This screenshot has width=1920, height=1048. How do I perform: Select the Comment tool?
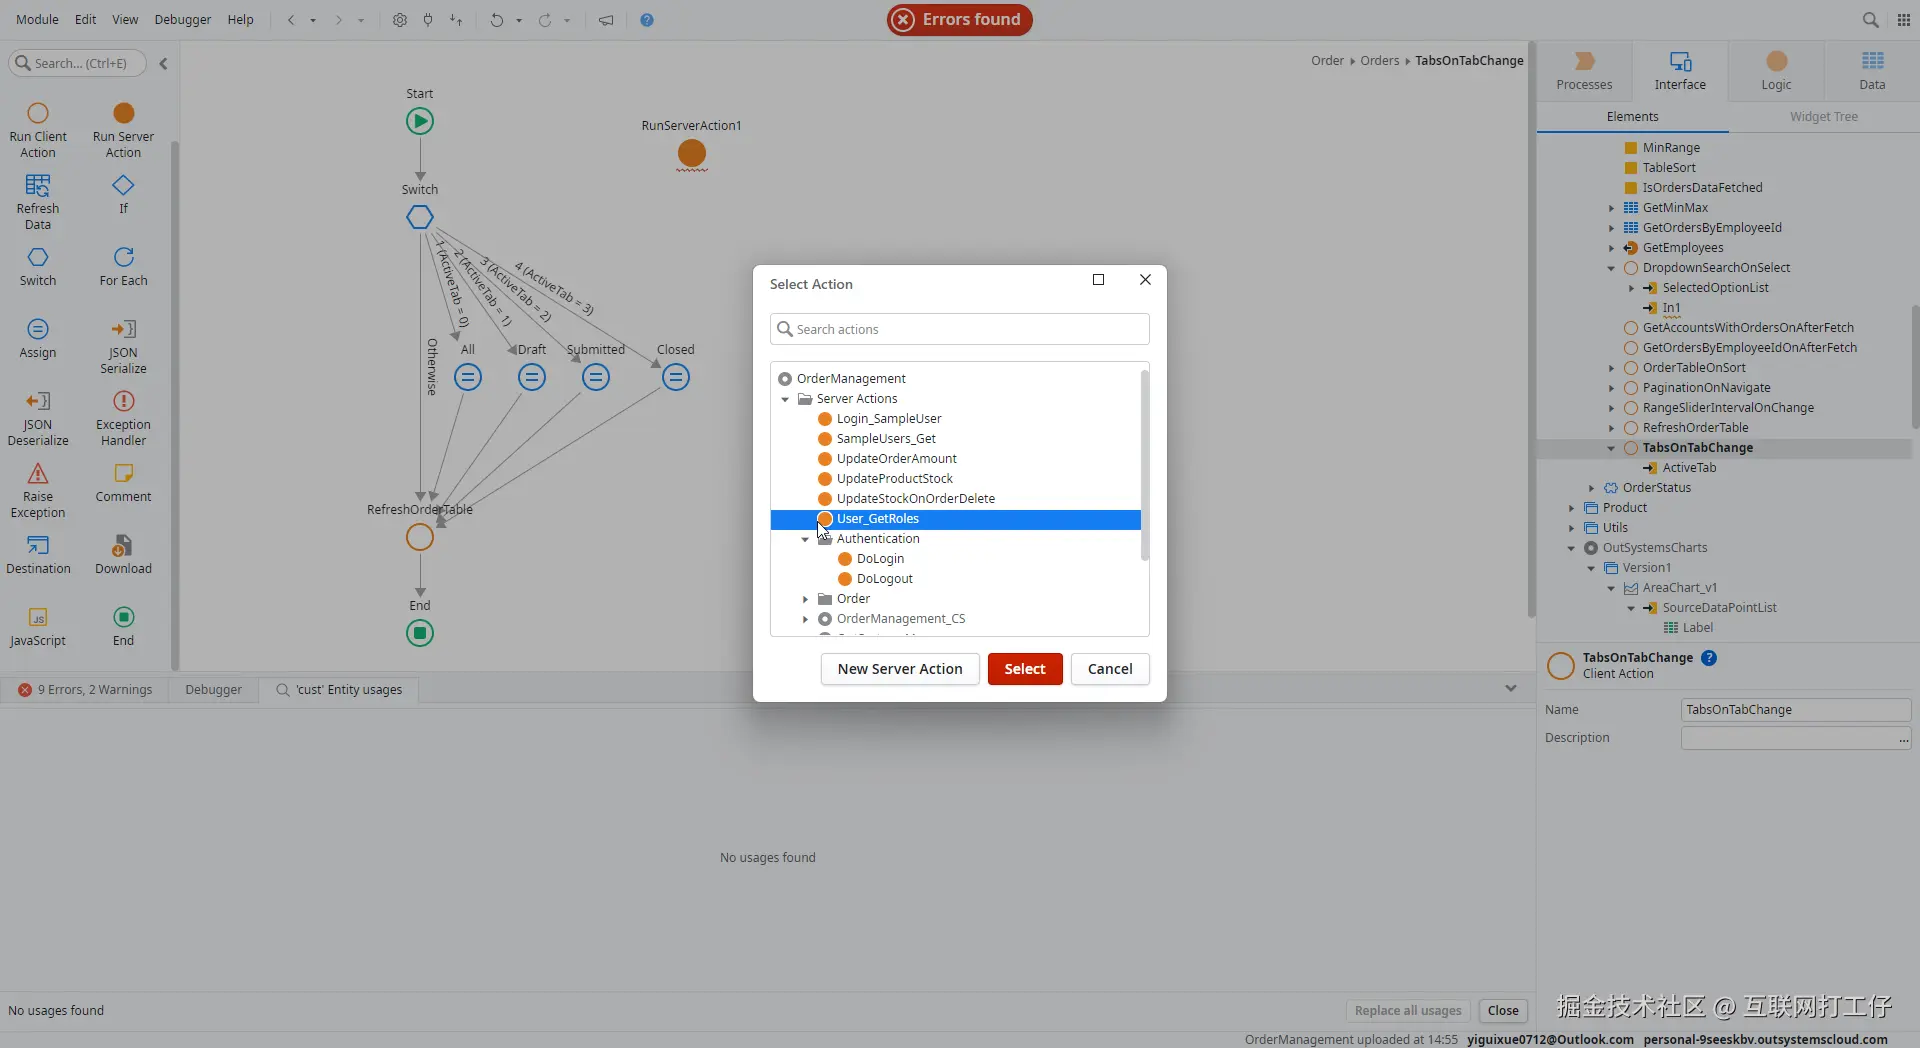pyautogui.click(x=123, y=482)
